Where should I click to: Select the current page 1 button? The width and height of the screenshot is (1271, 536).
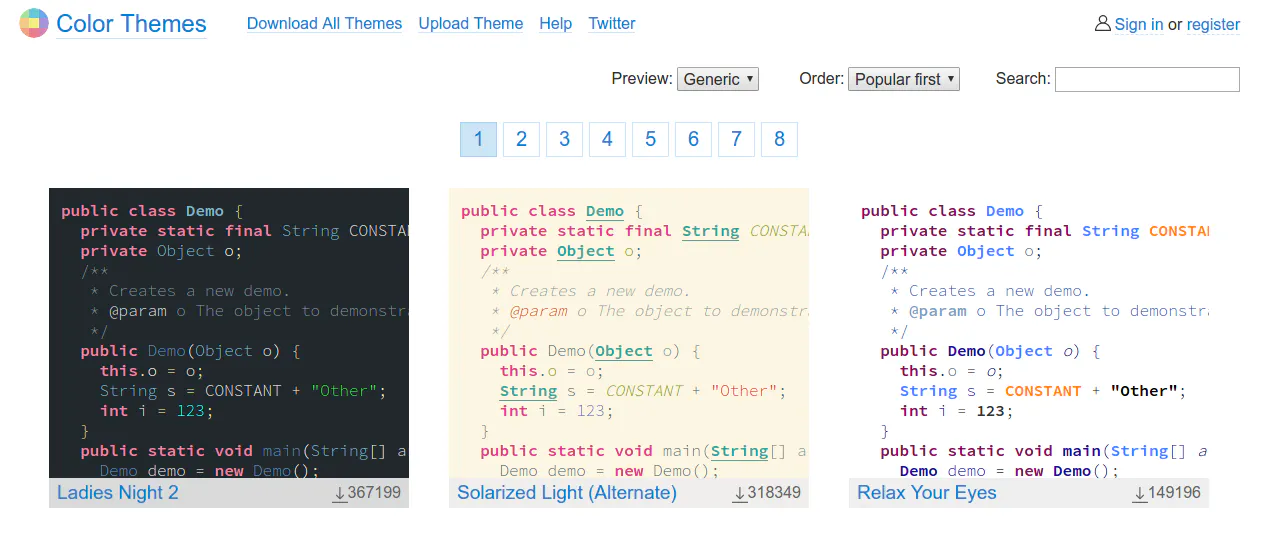pos(478,139)
